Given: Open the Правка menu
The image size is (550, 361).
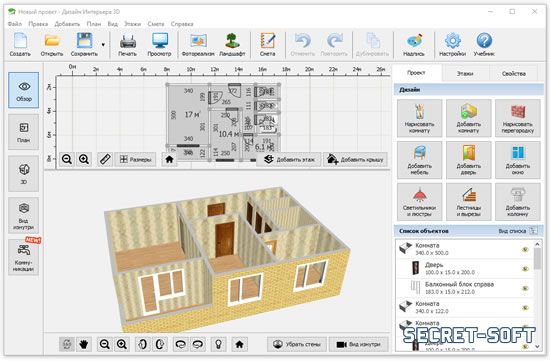Looking at the screenshot, I should (38, 24).
